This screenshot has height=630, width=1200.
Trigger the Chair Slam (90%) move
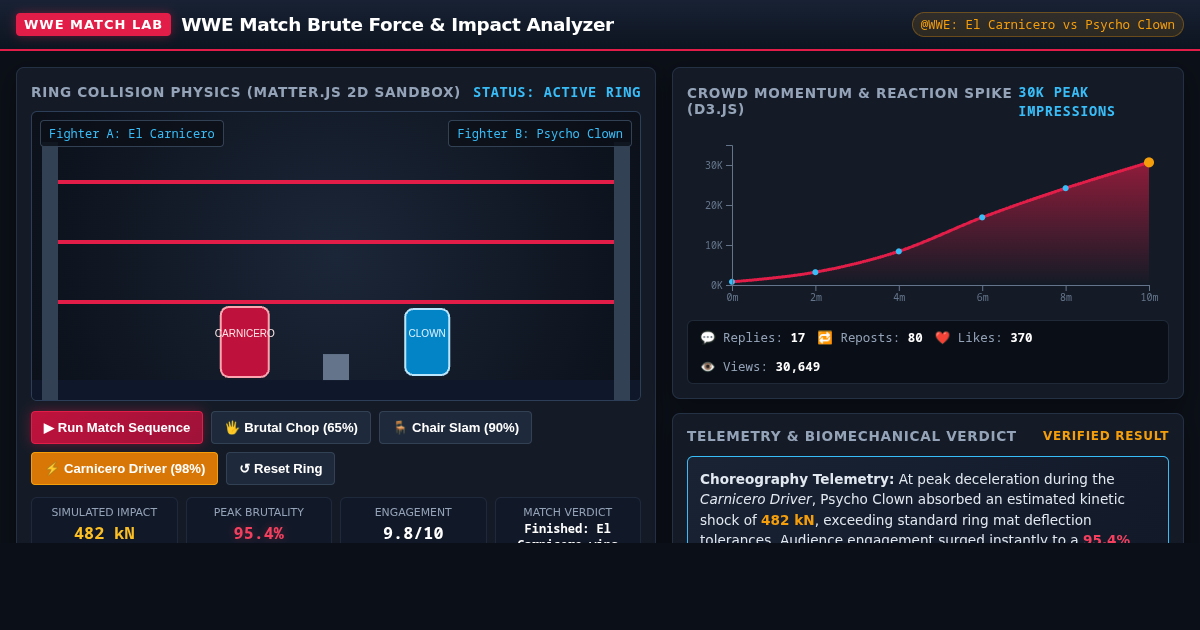[x=455, y=428]
